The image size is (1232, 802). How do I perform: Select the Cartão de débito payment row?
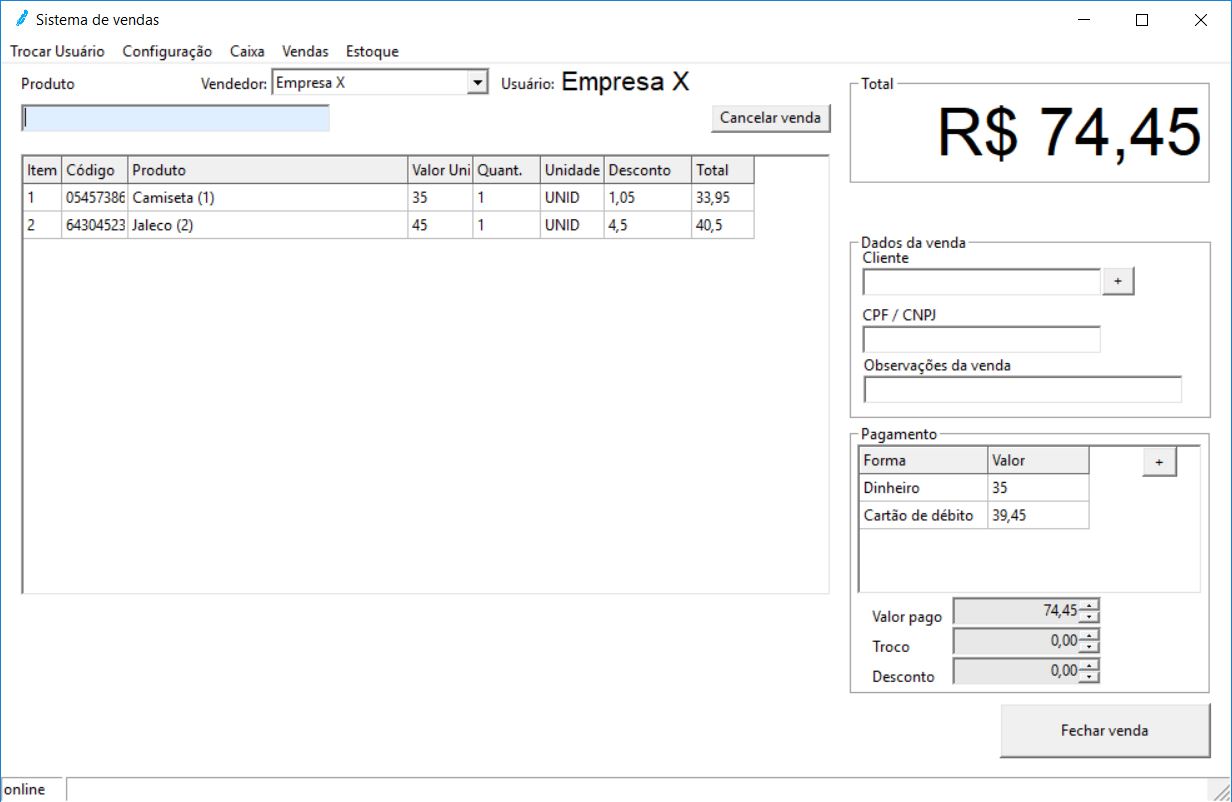918,516
